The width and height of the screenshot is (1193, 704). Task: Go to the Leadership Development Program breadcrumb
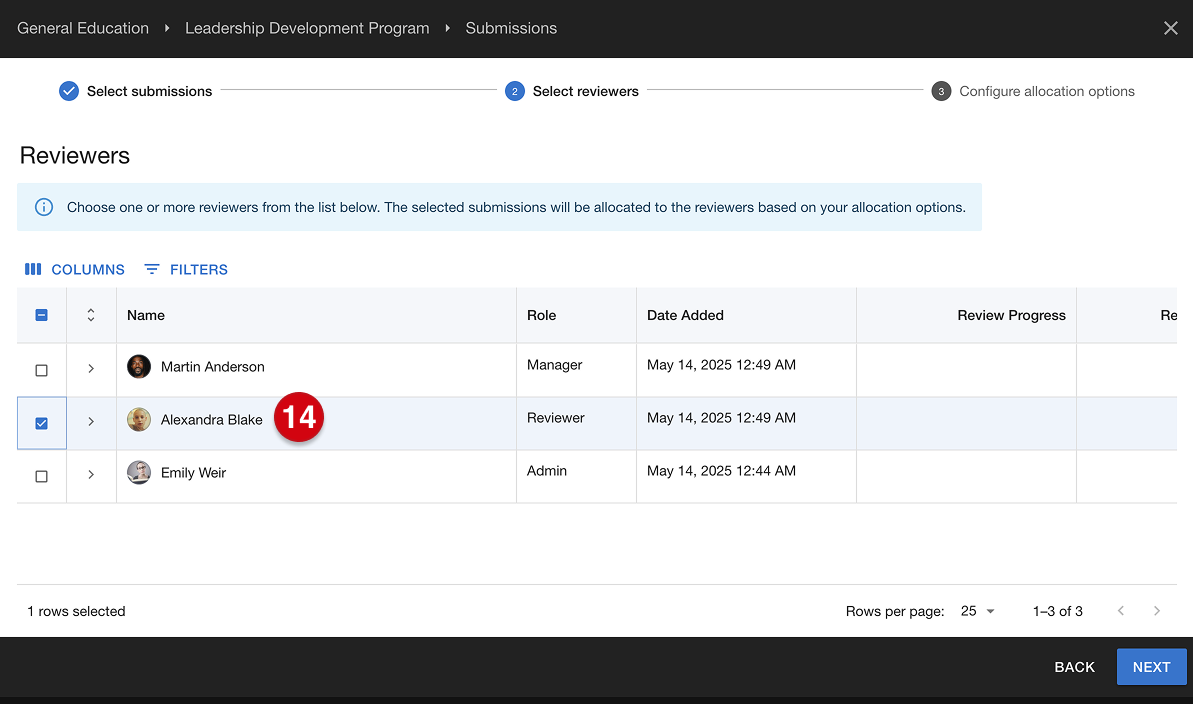click(307, 28)
